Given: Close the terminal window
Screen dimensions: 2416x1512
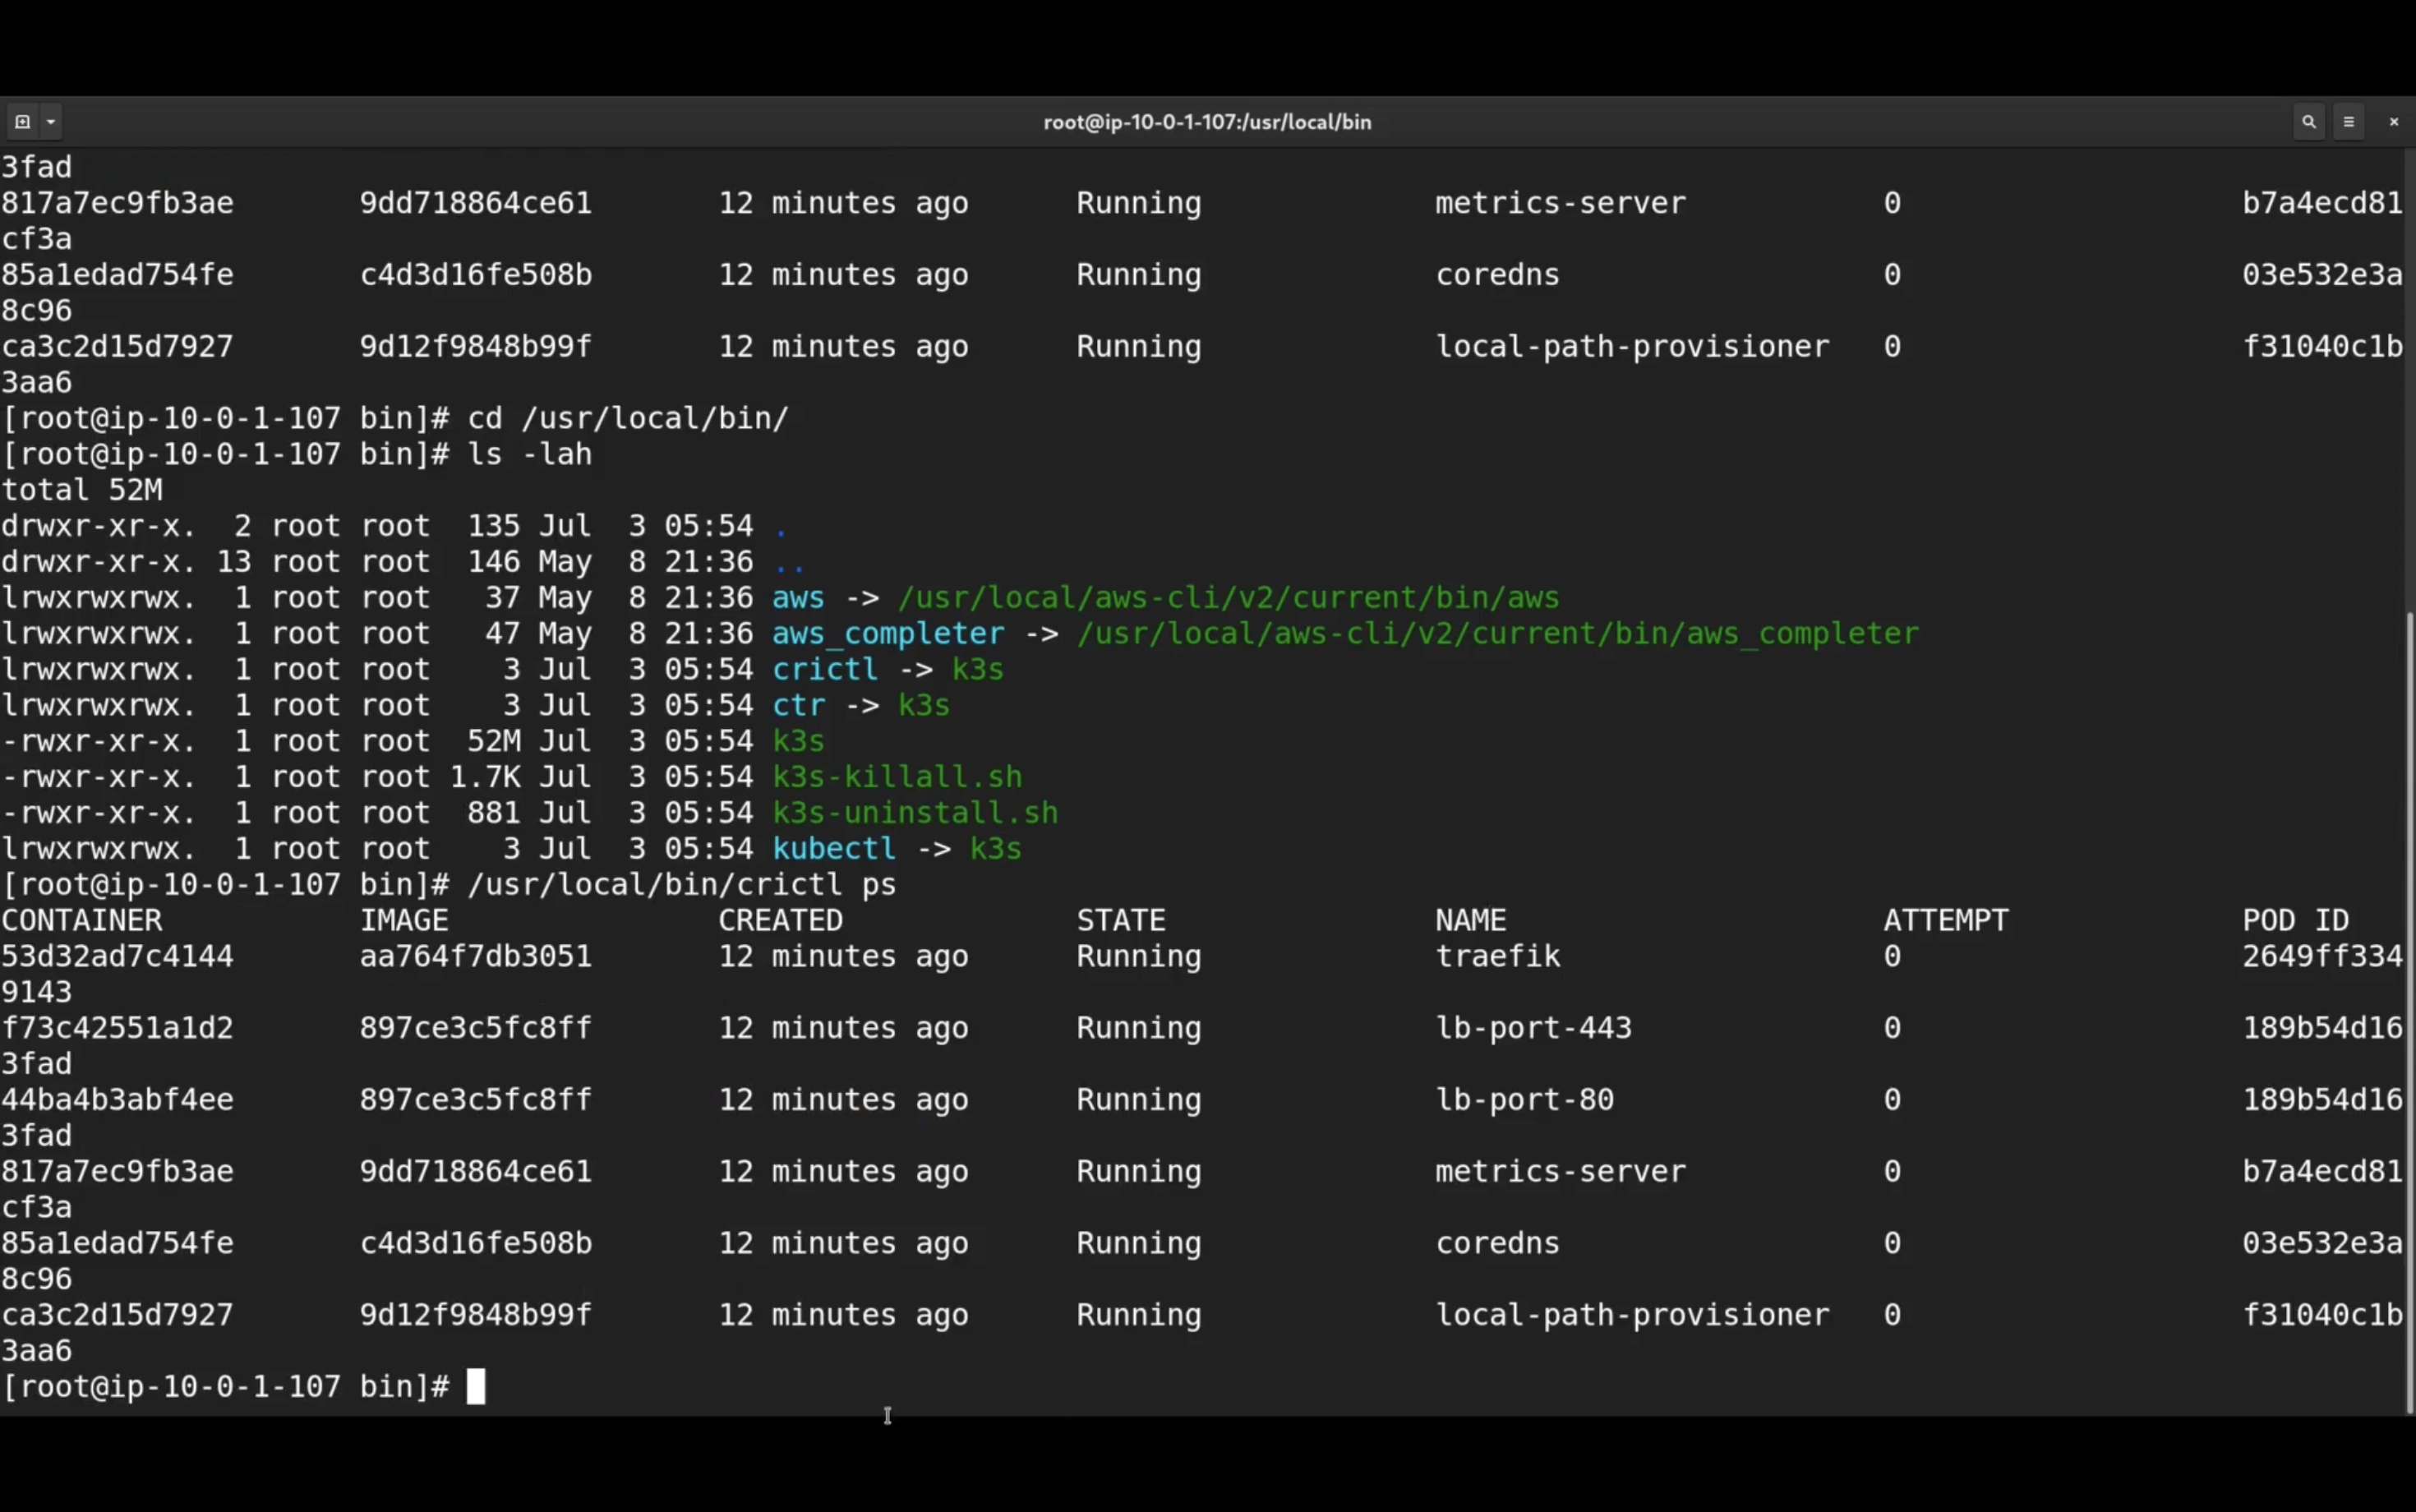Looking at the screenshot, I should [x=2394, y=122].
